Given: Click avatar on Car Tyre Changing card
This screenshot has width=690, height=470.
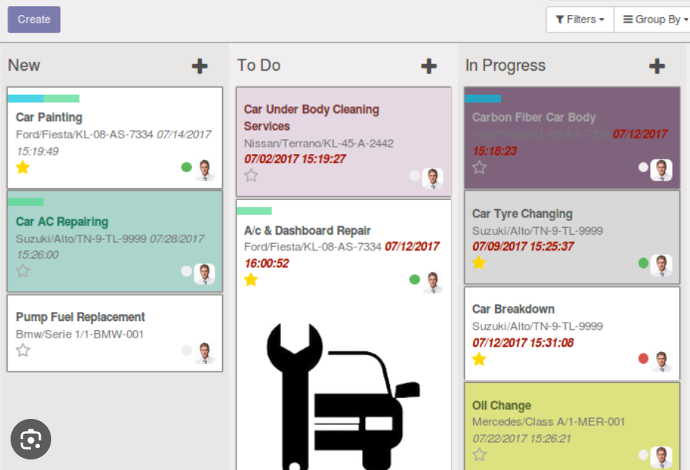Looking at the screenshot, I should [661, 265].
